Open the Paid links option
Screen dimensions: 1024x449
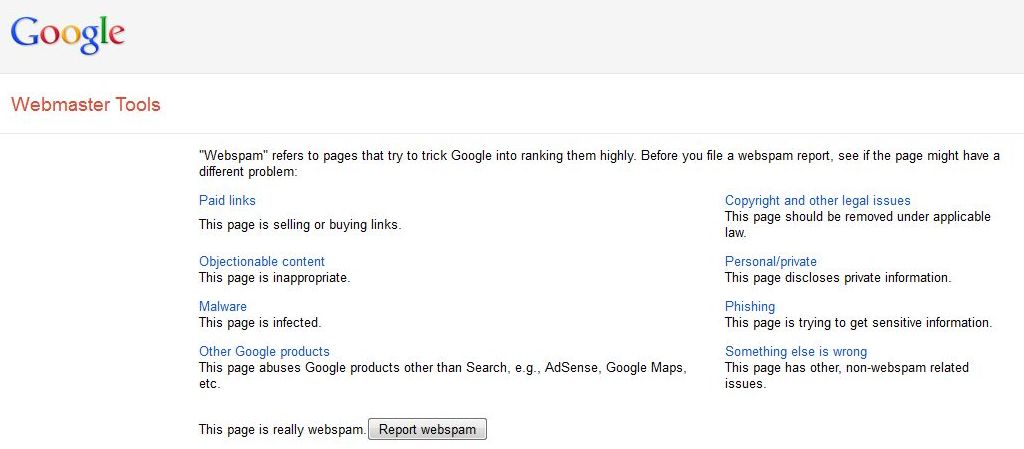(x=227, y=200)
